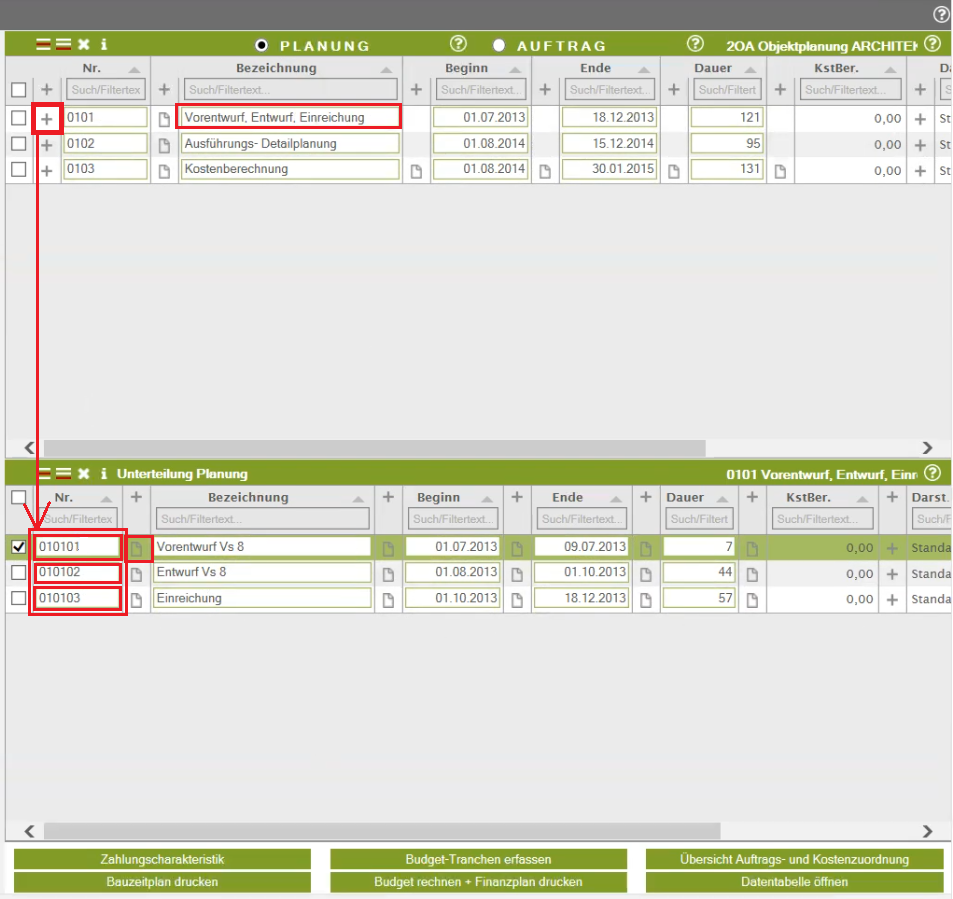Expand row 0103 with the plus icon
This screenshot has width=953, height=899.
[46, 170]
